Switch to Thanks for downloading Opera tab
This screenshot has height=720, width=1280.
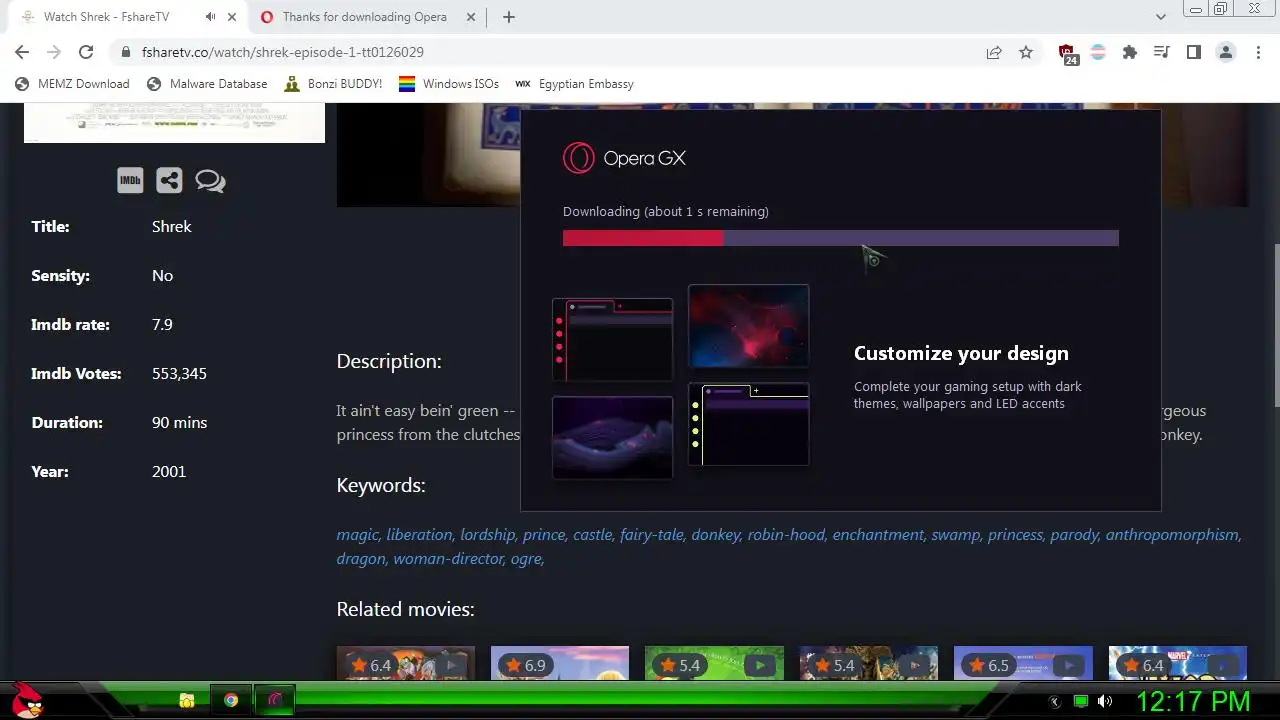point(364,17)
